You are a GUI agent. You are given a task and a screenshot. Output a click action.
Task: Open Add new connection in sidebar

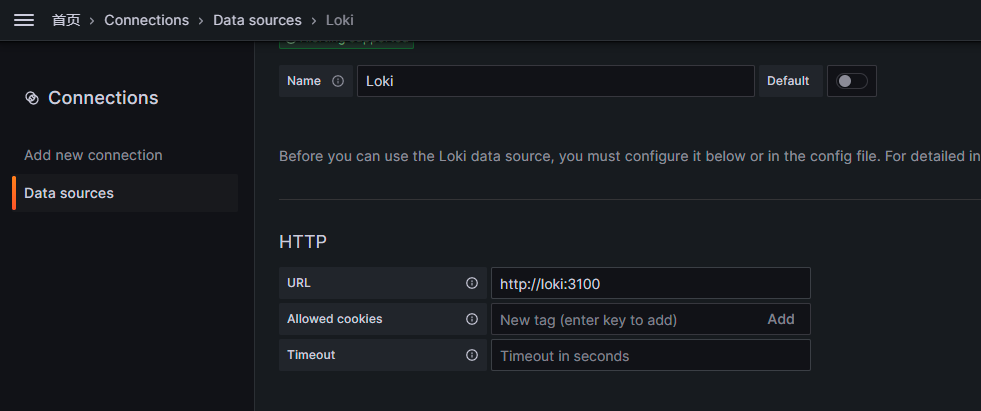coord(93,155)
